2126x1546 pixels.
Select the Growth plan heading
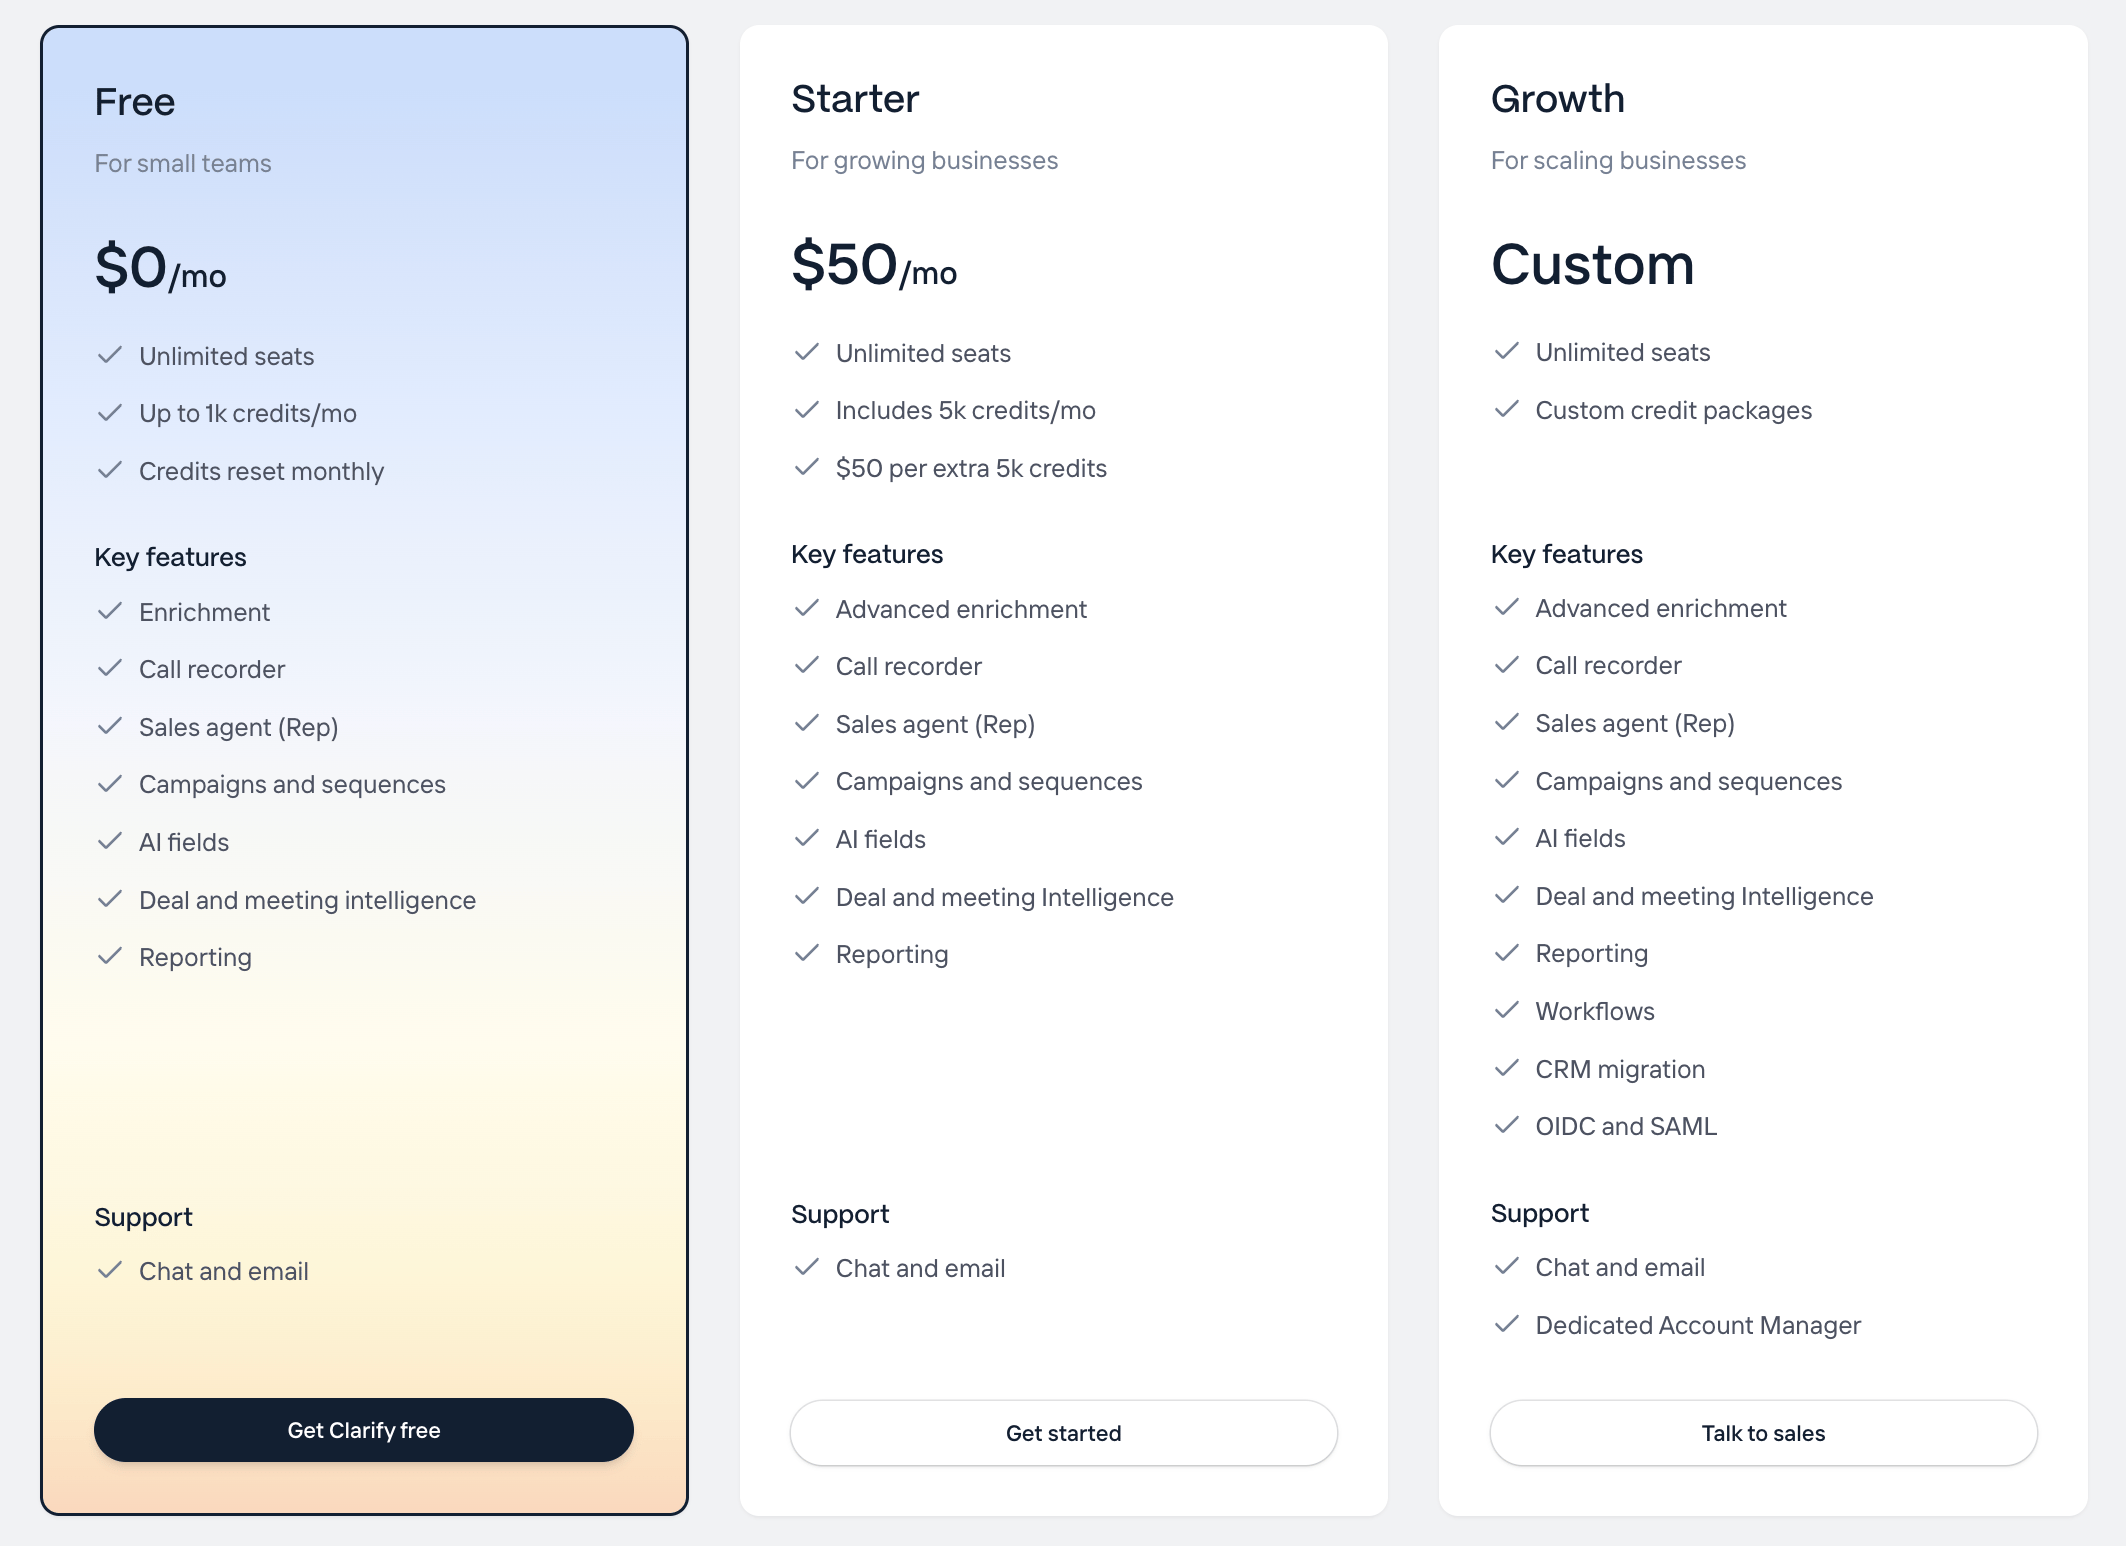1557,99
